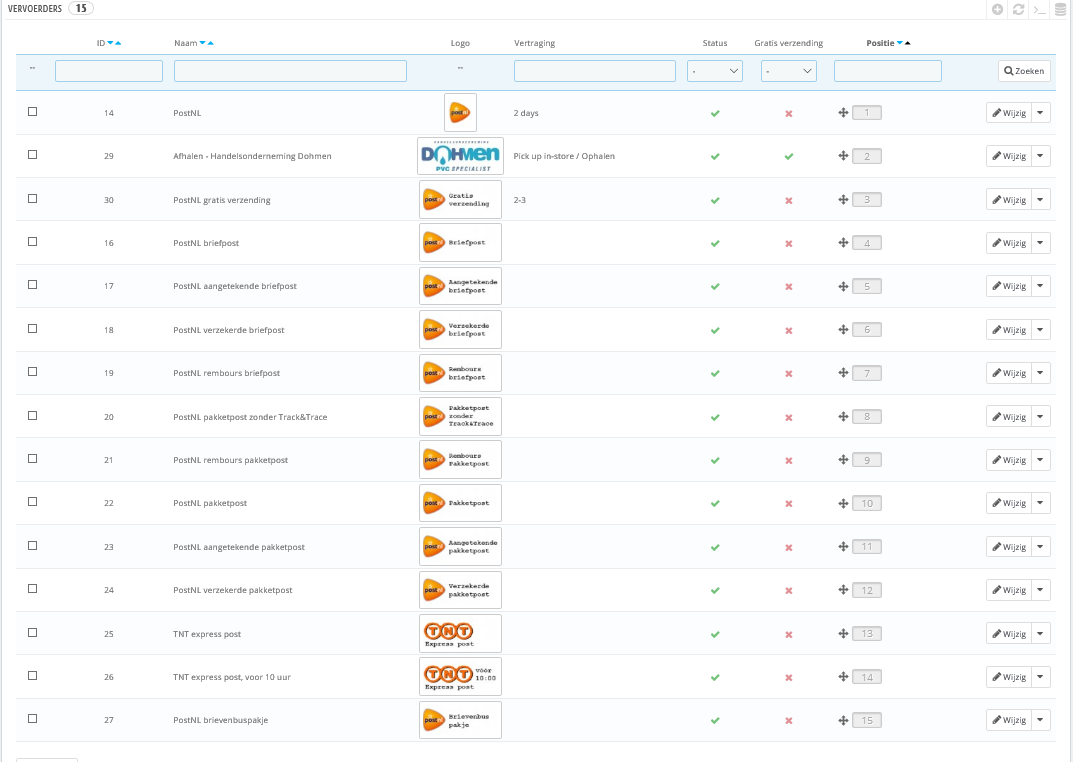Select checkbox for PostNL ID 14

[x=32, y=111]
